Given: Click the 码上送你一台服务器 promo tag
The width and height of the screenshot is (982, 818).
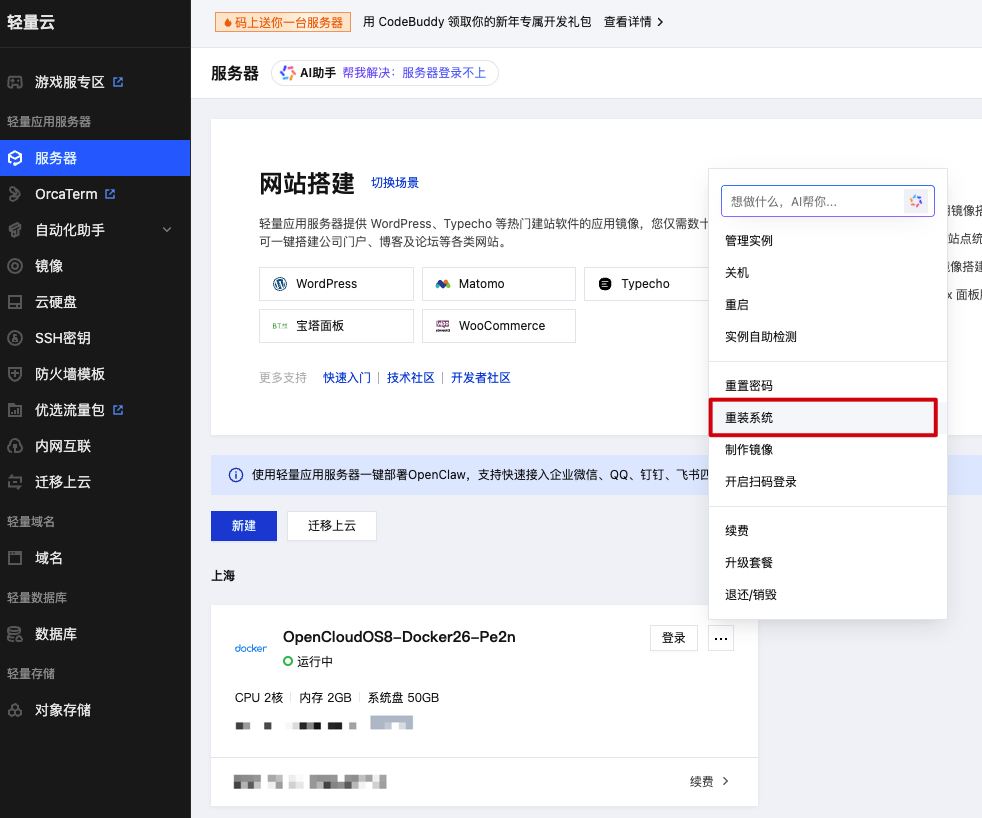Looking at the screenshot, I should pyautogui.click(x=282, y=22).
